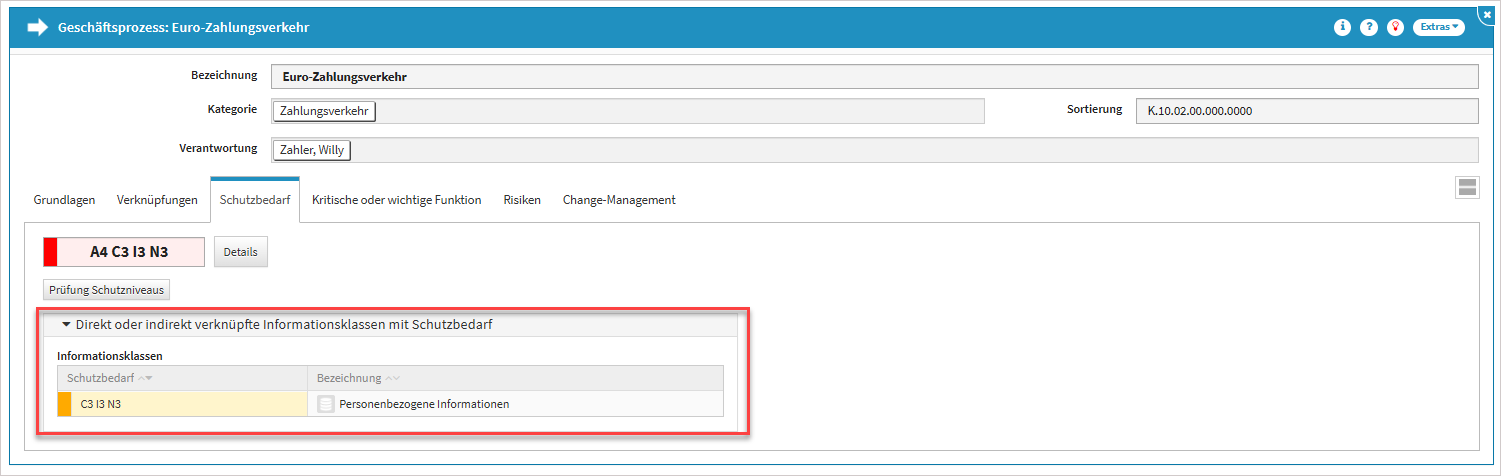Select the C3 I3 N3 cell
Viewport: 1501px width, 476px height.
coord(182,404)
